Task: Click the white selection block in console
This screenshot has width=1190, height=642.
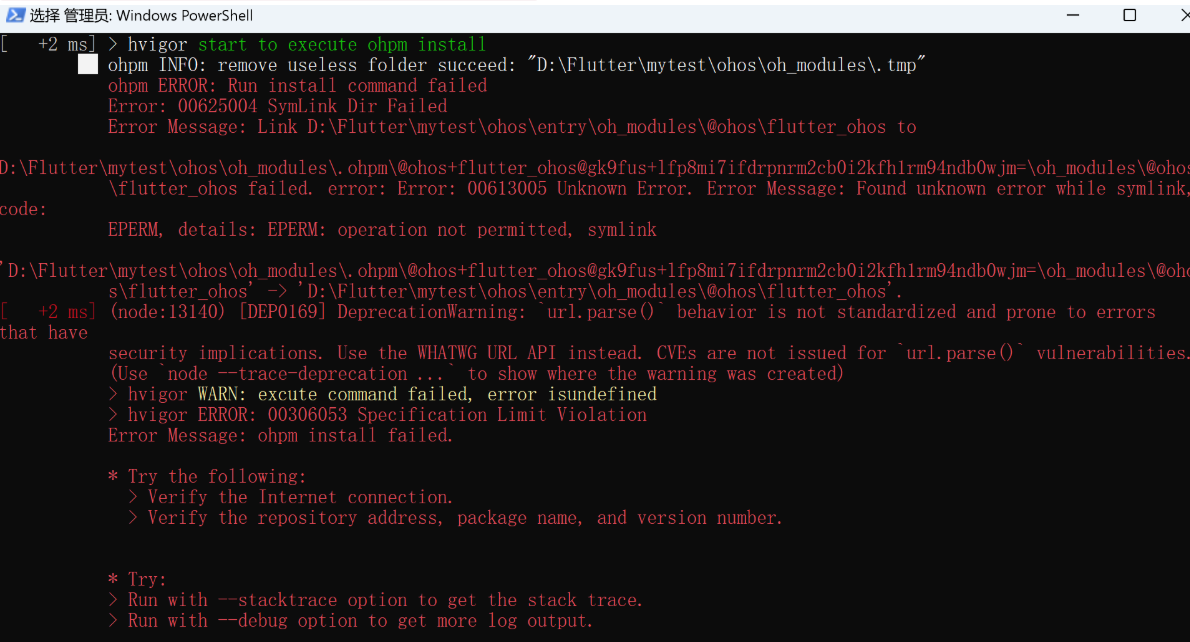Action: click(x=88, y=65)
